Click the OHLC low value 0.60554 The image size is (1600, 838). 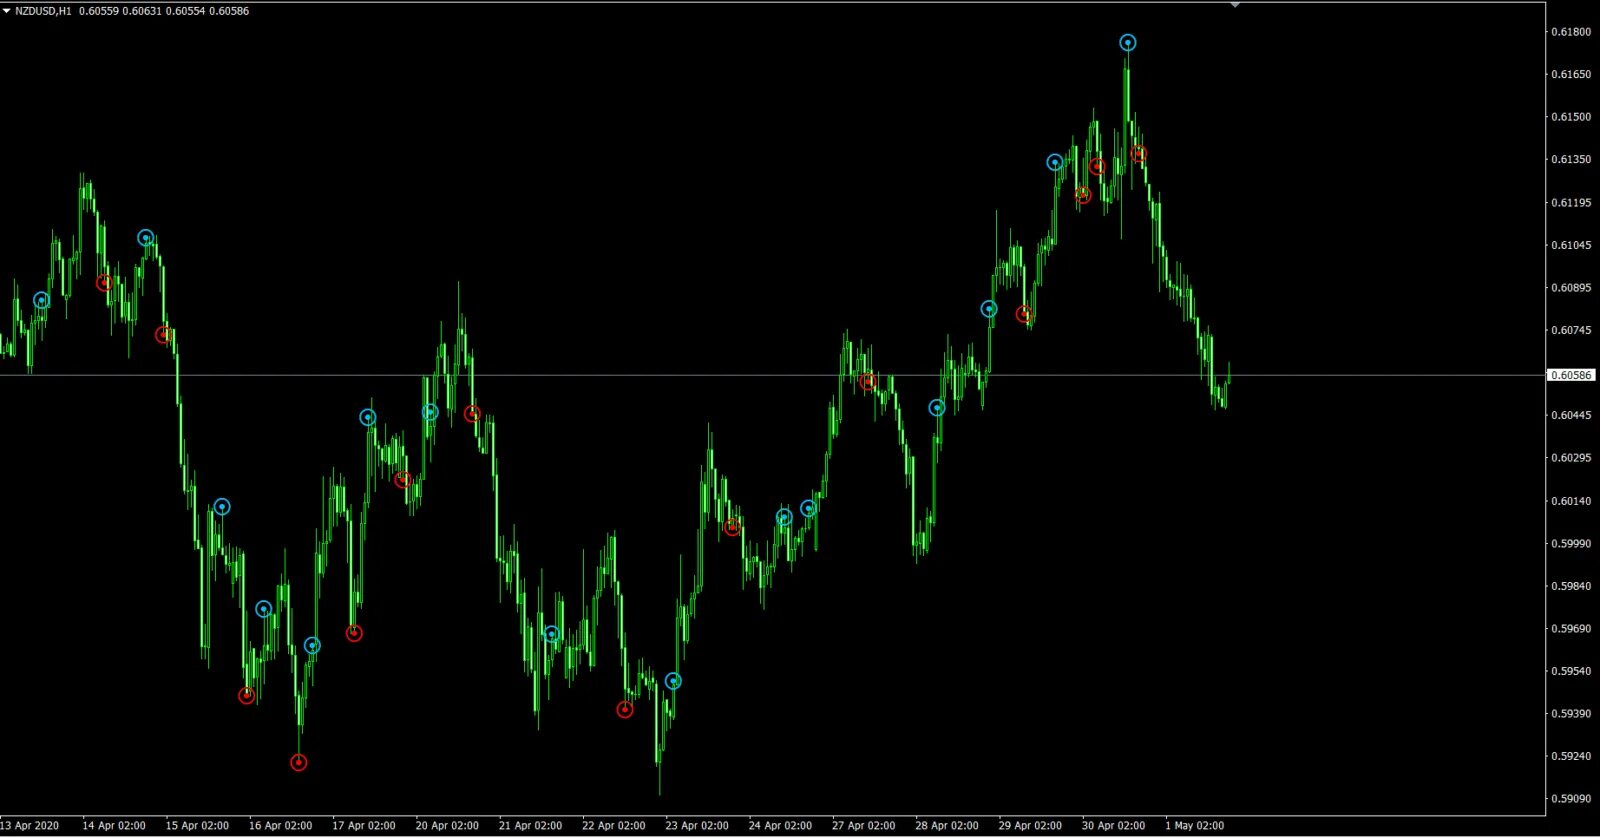(x=185, y=11)
